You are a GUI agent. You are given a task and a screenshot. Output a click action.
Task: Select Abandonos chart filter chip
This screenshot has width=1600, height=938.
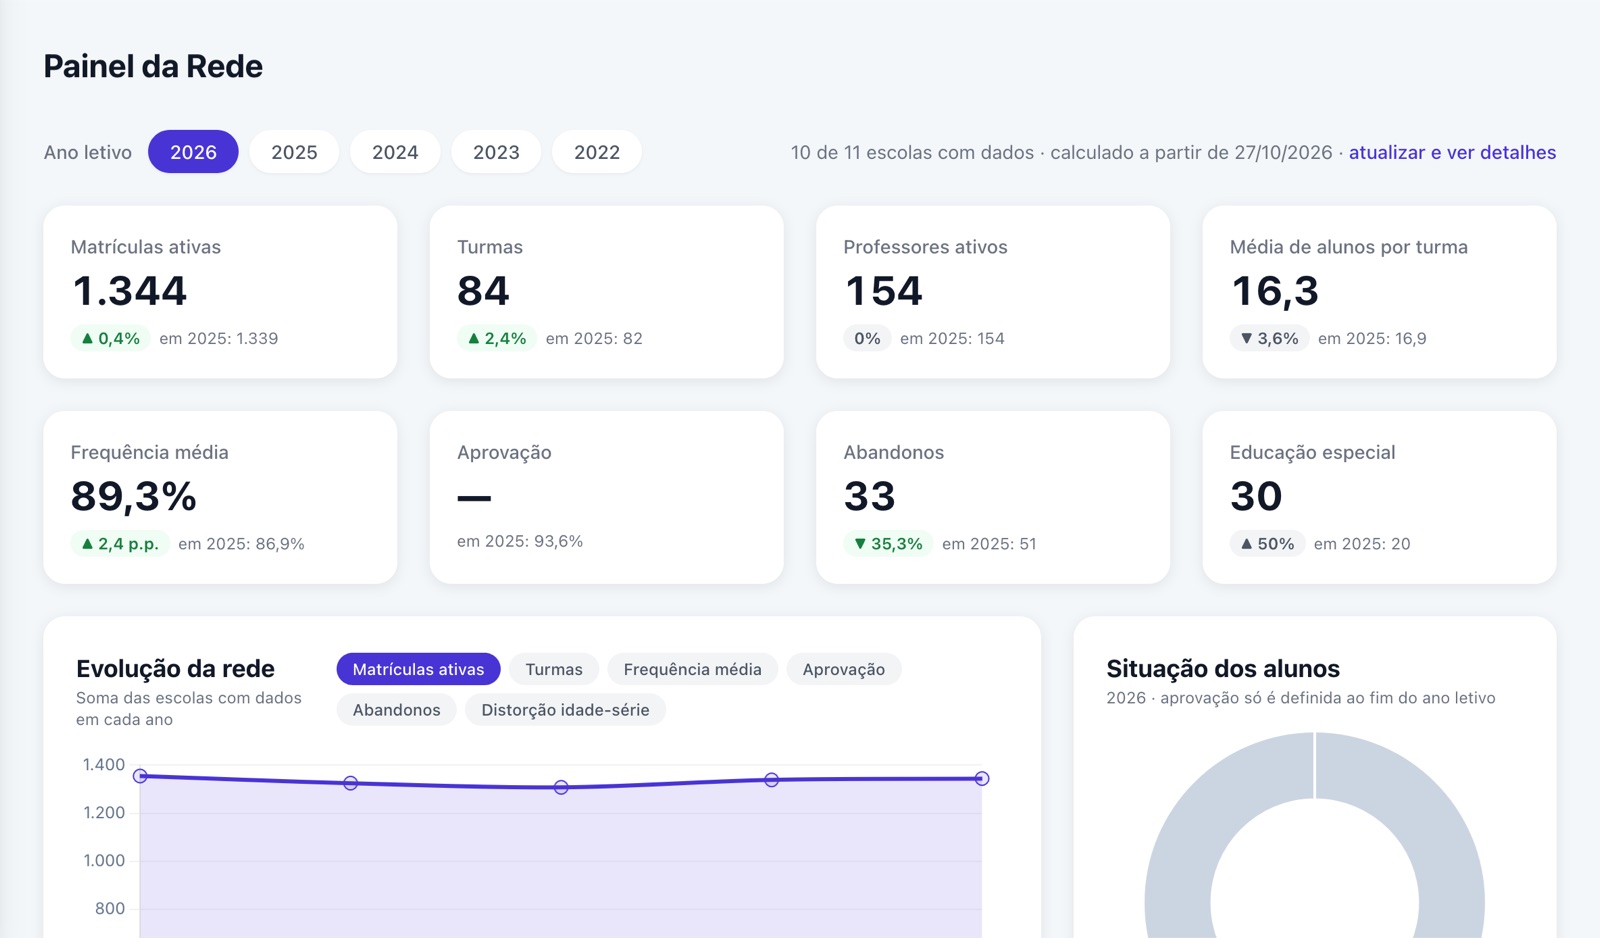point(396,710)
